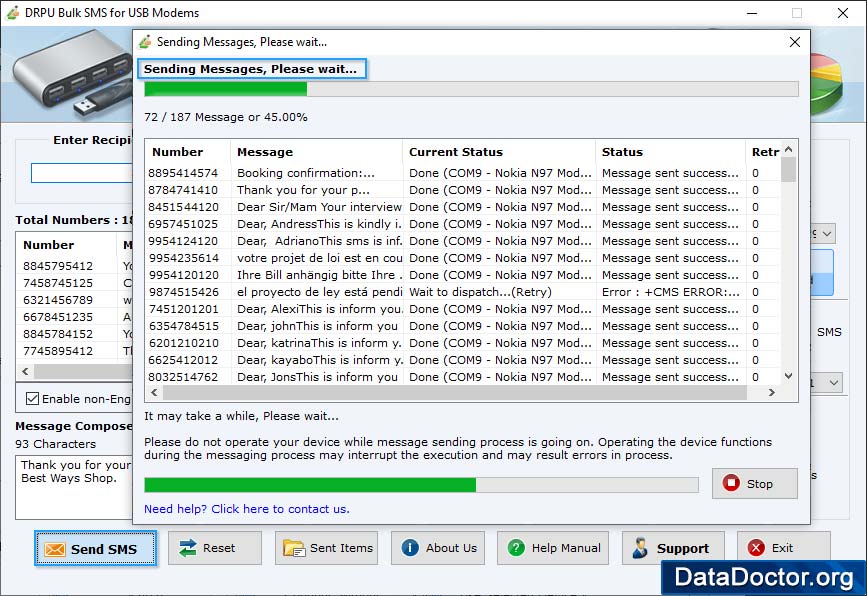The height and width of the screenshot is (596, 867).
Task: Click the Need help contact us link
Action: point(247,509)
